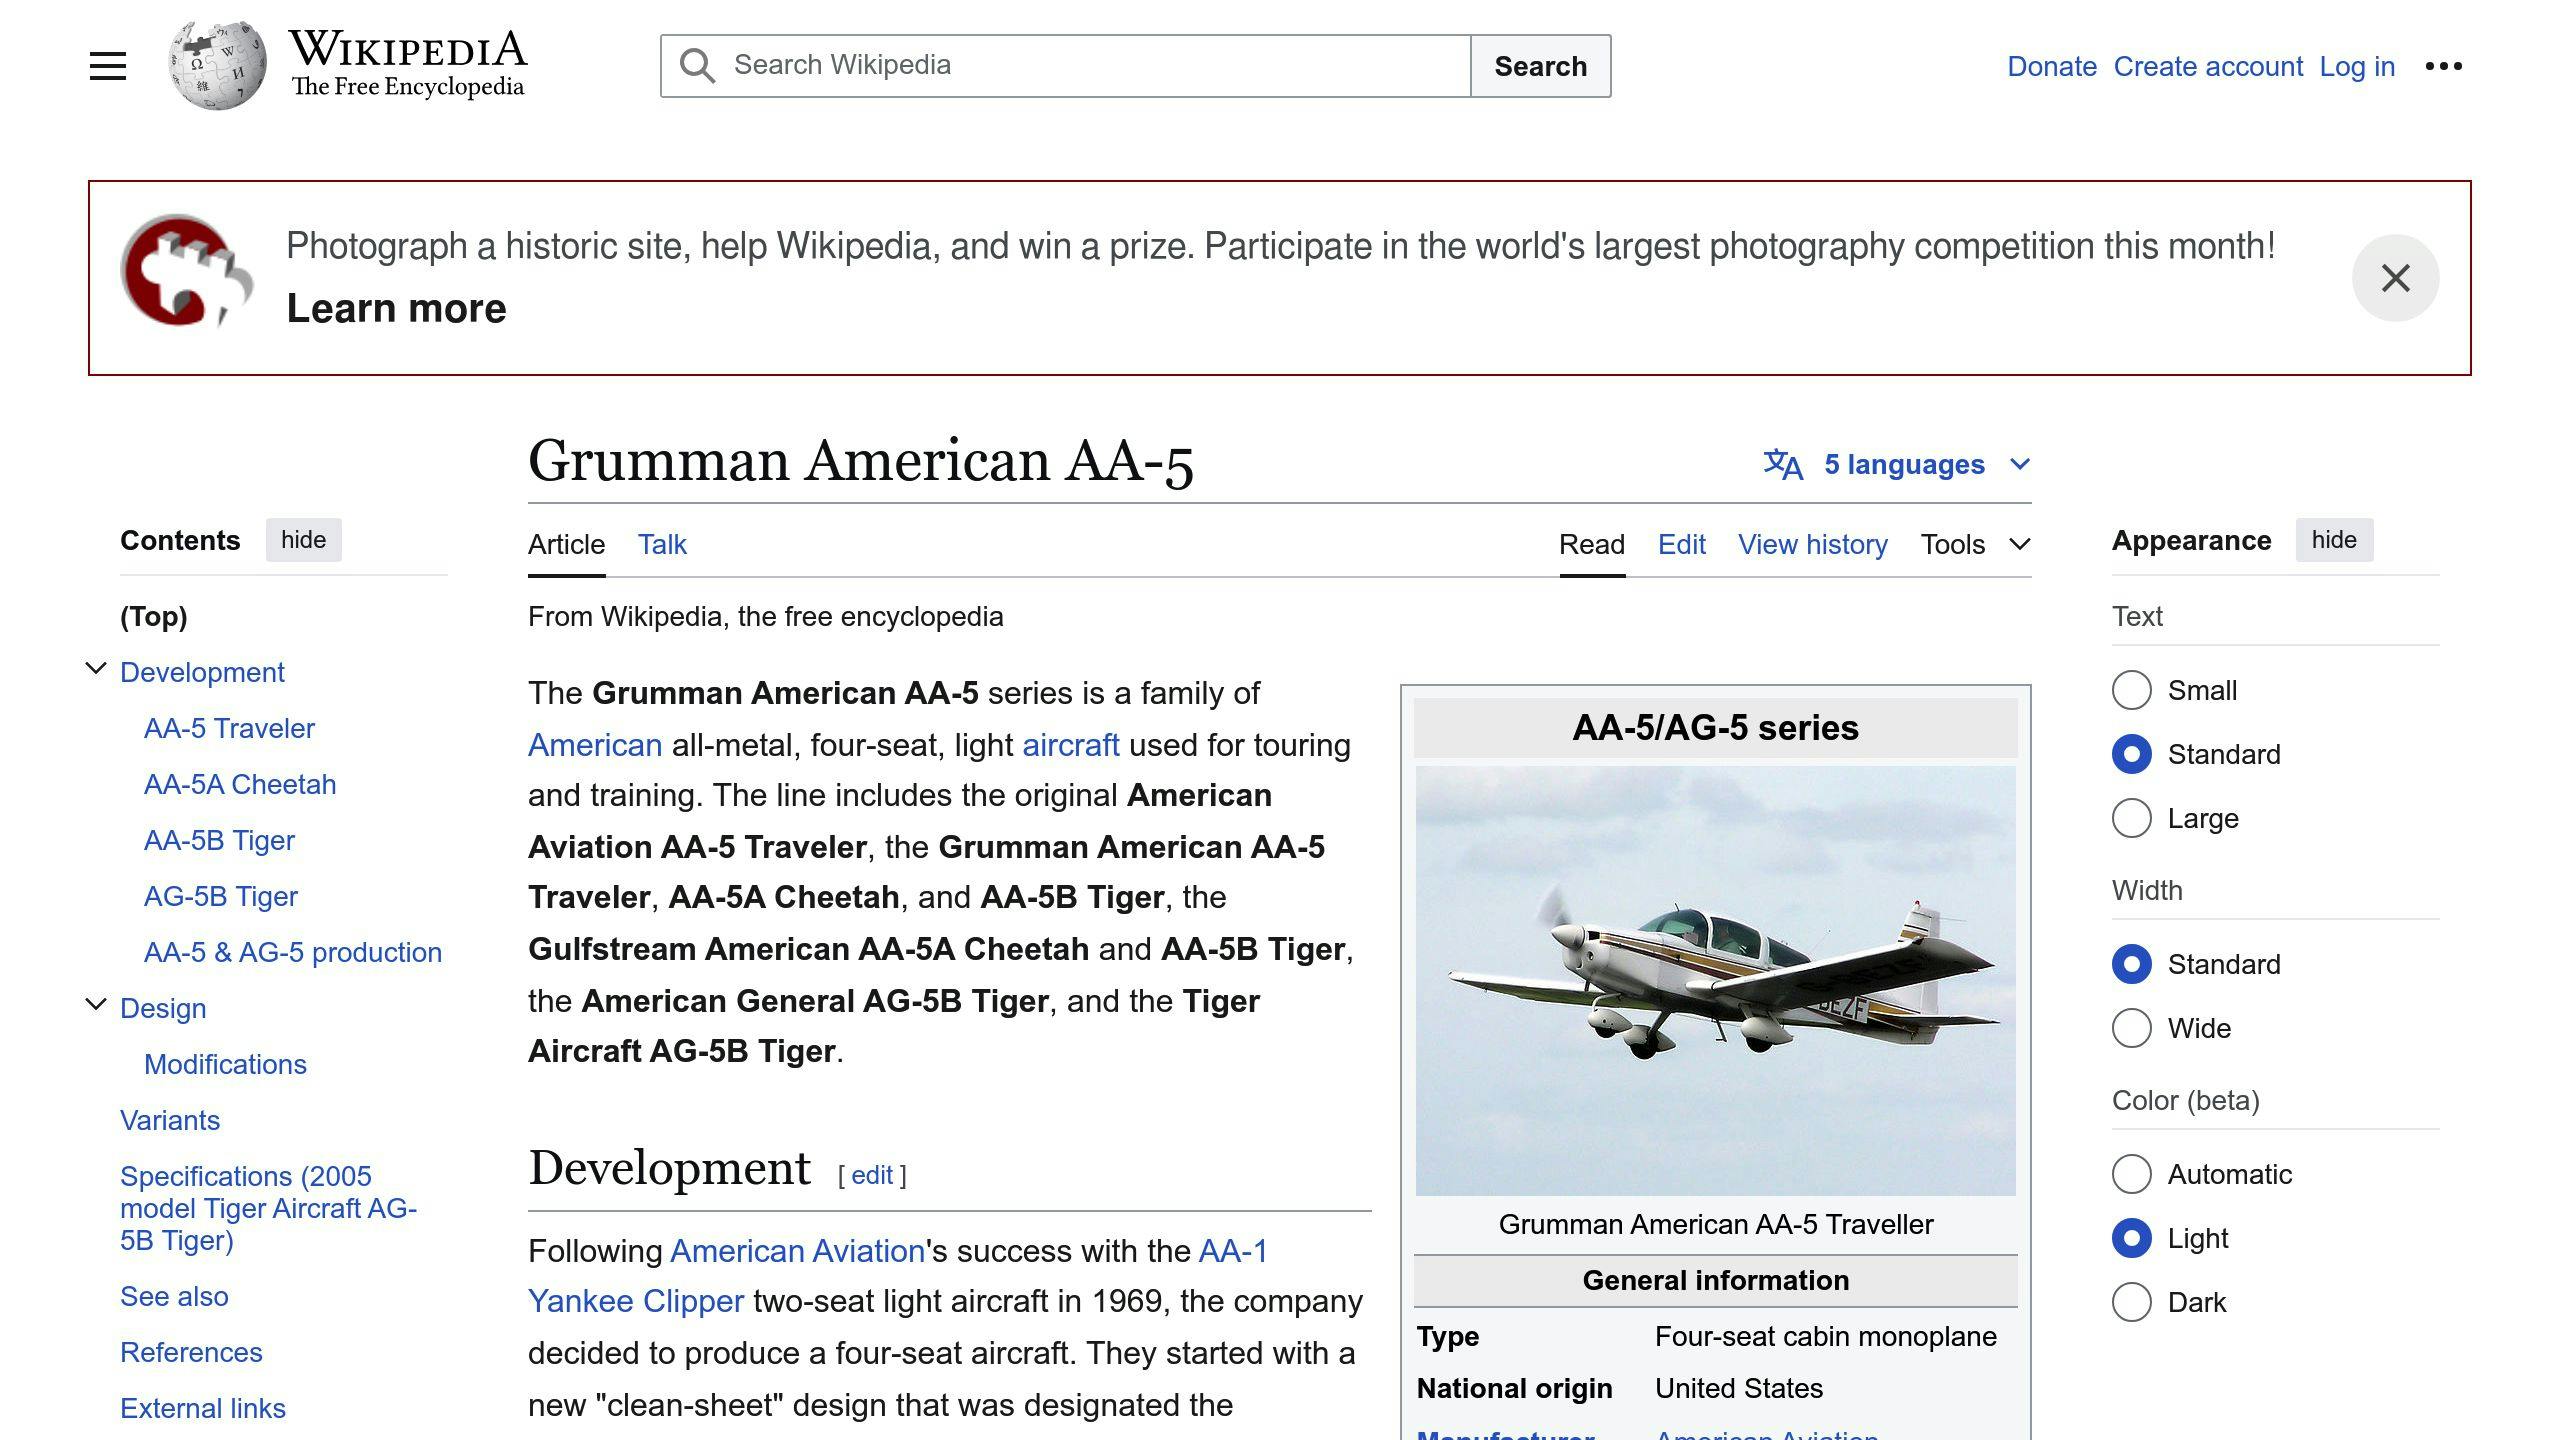Viewport: 2560px width, 1440px height.
Task: Enable Wide page width
Action: pyautogui.click(x=2132, y=1028)
